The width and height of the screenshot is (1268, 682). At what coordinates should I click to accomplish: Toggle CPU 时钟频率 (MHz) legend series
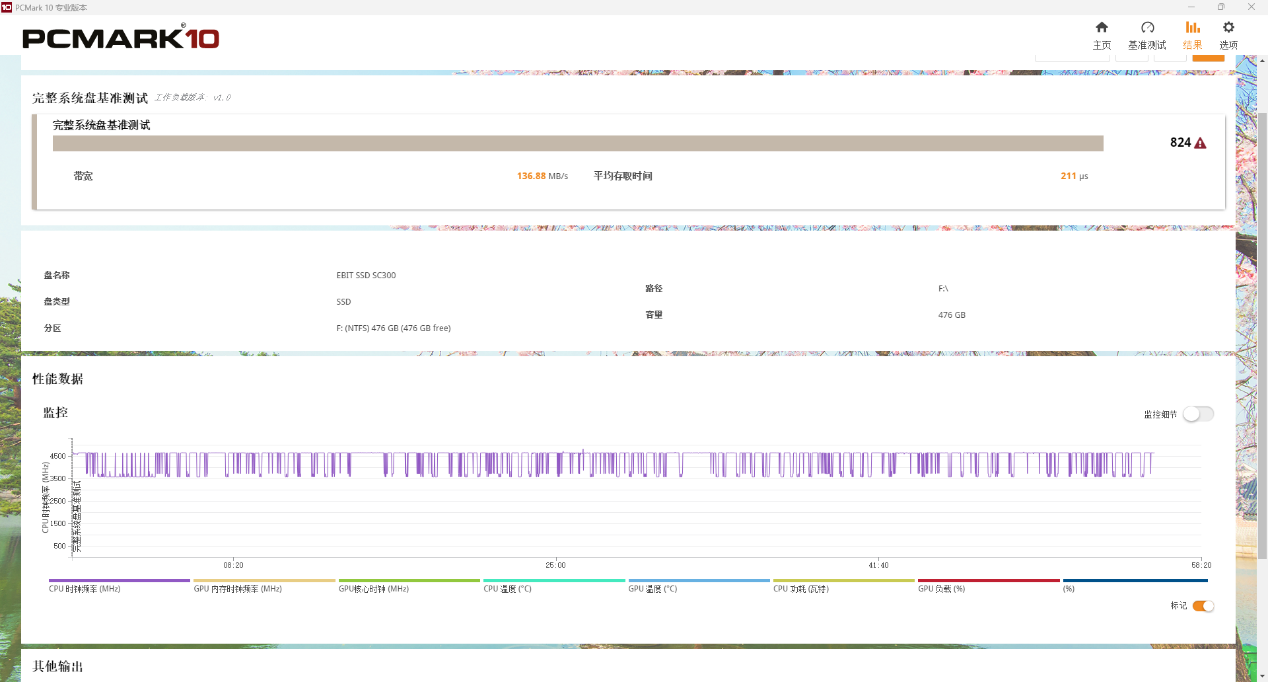click(x=85, y=589)
